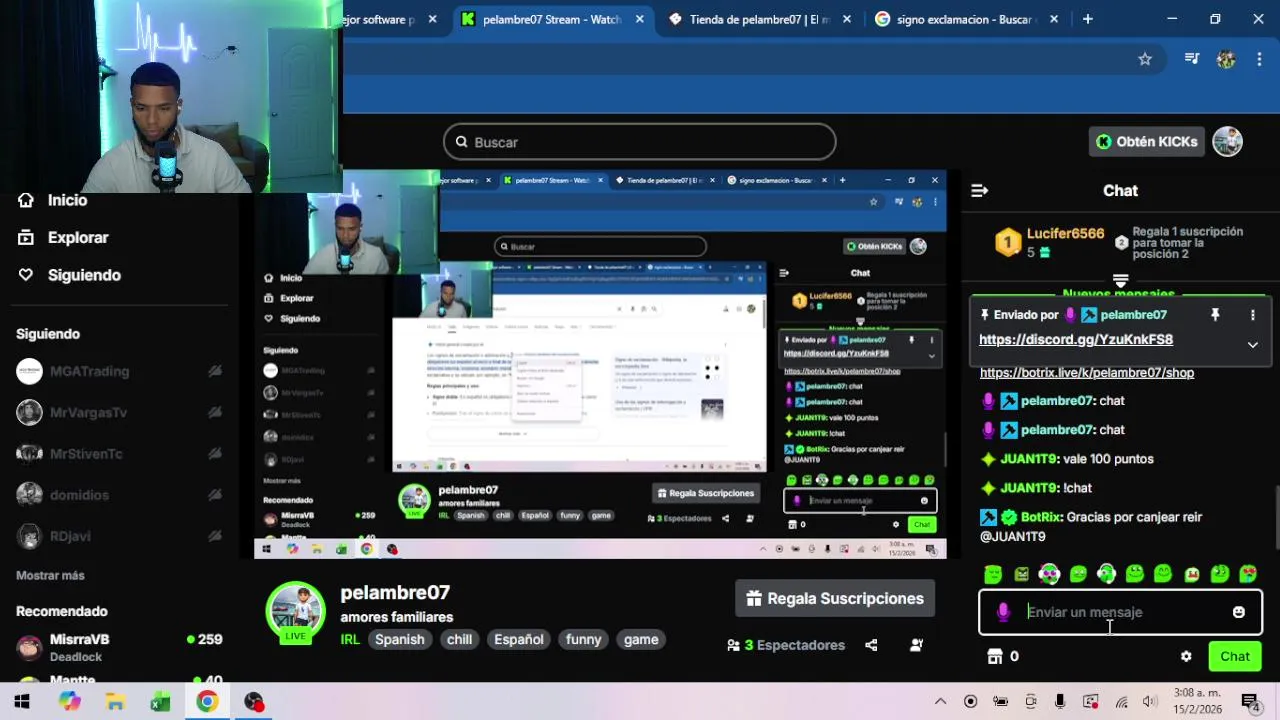The height and width of the screenshot is (720, 1280).
Task: Open Wi-Fi network tray icon
Action: point(1121,702)
